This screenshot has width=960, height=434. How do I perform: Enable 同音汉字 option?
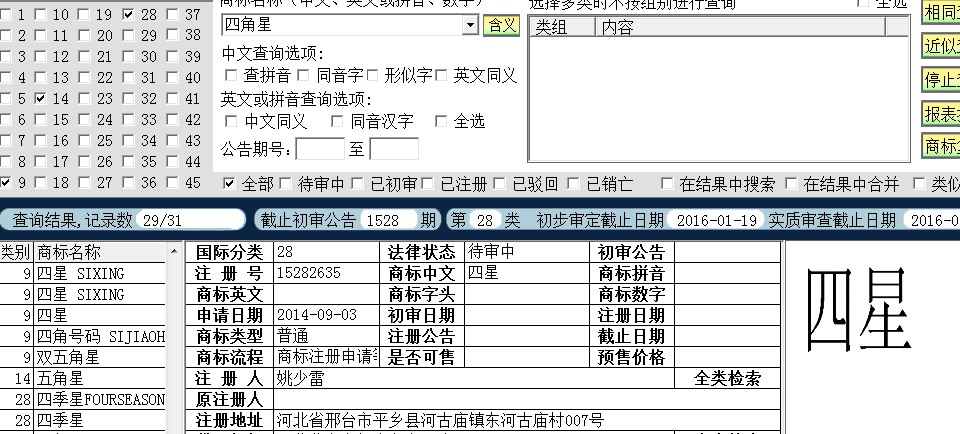click(x=337, y=121)
